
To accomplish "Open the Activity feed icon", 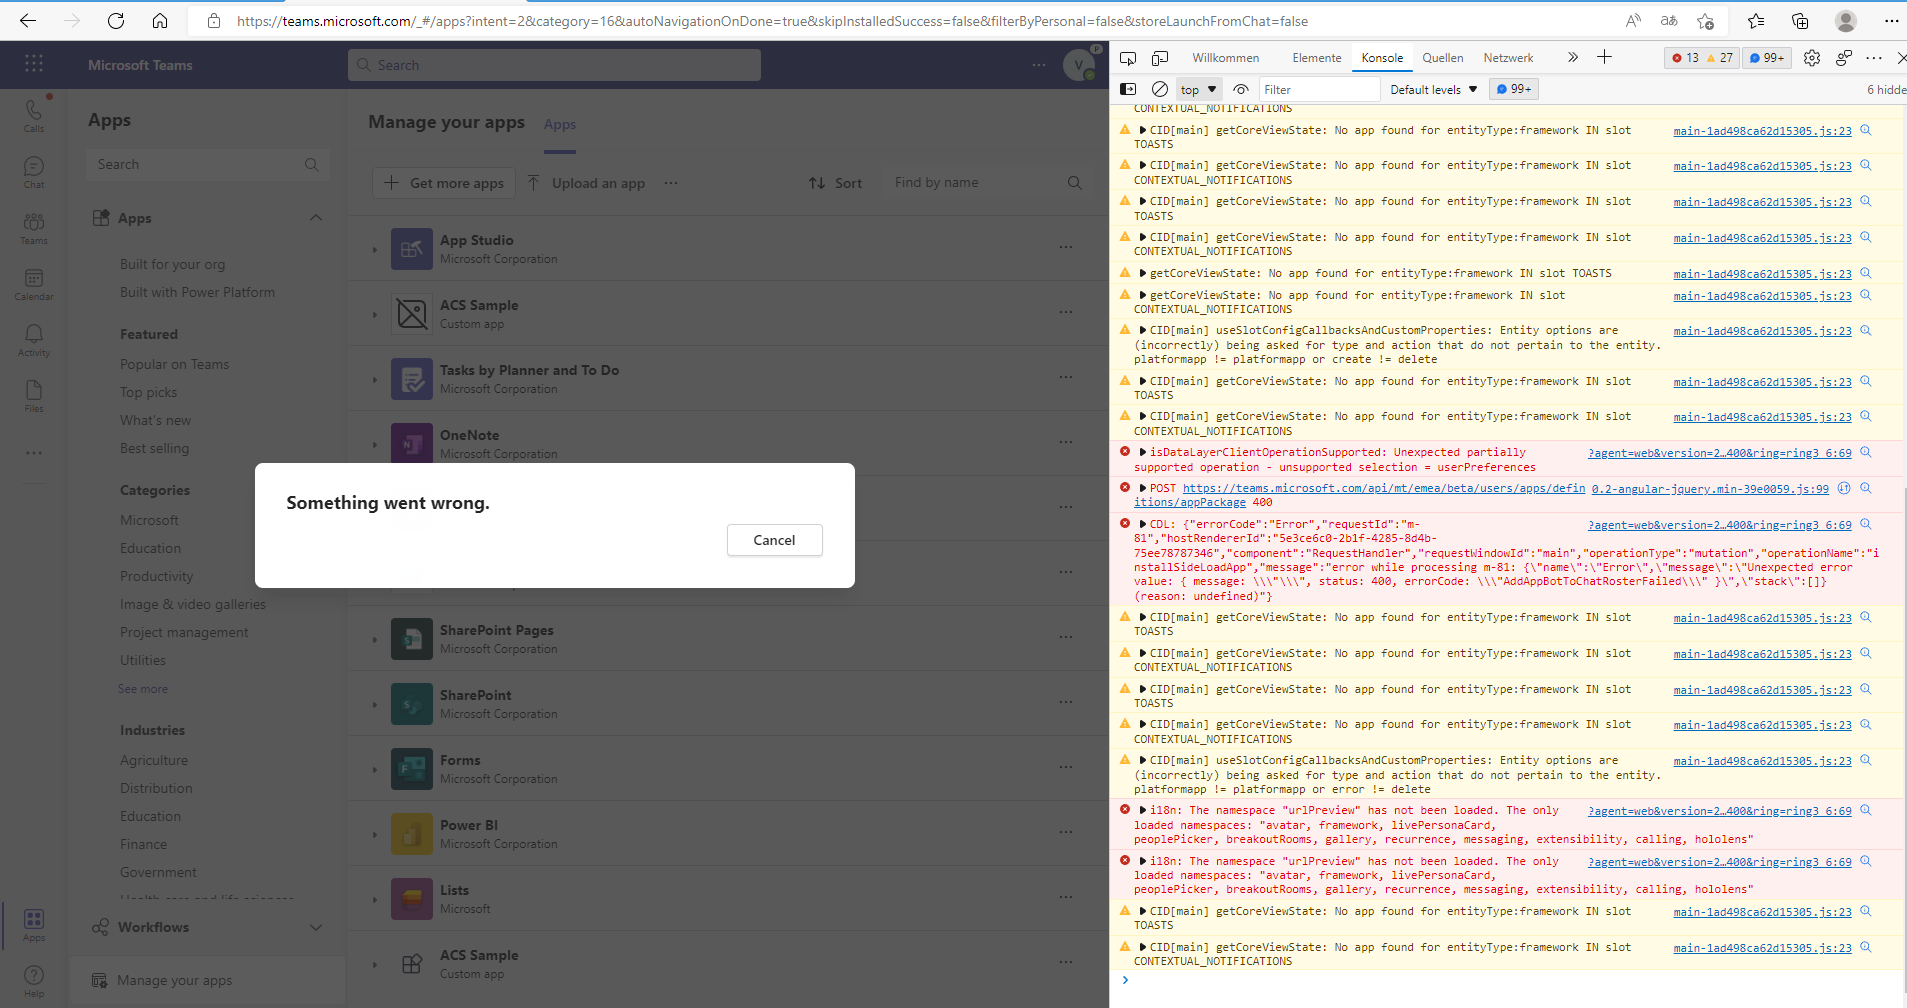I will (x=34, y=338).
